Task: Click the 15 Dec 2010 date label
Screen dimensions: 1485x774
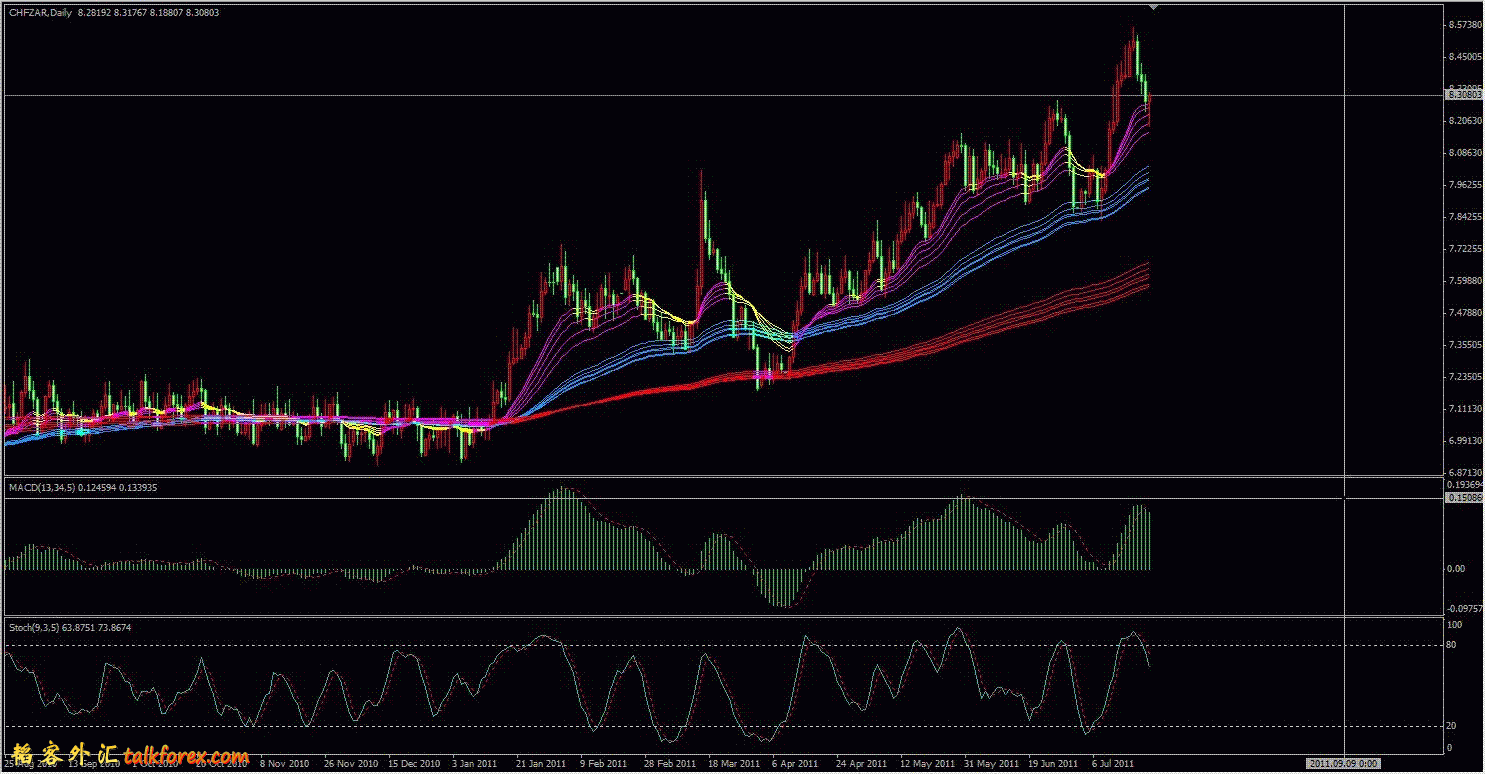Action: click(414, 763)
